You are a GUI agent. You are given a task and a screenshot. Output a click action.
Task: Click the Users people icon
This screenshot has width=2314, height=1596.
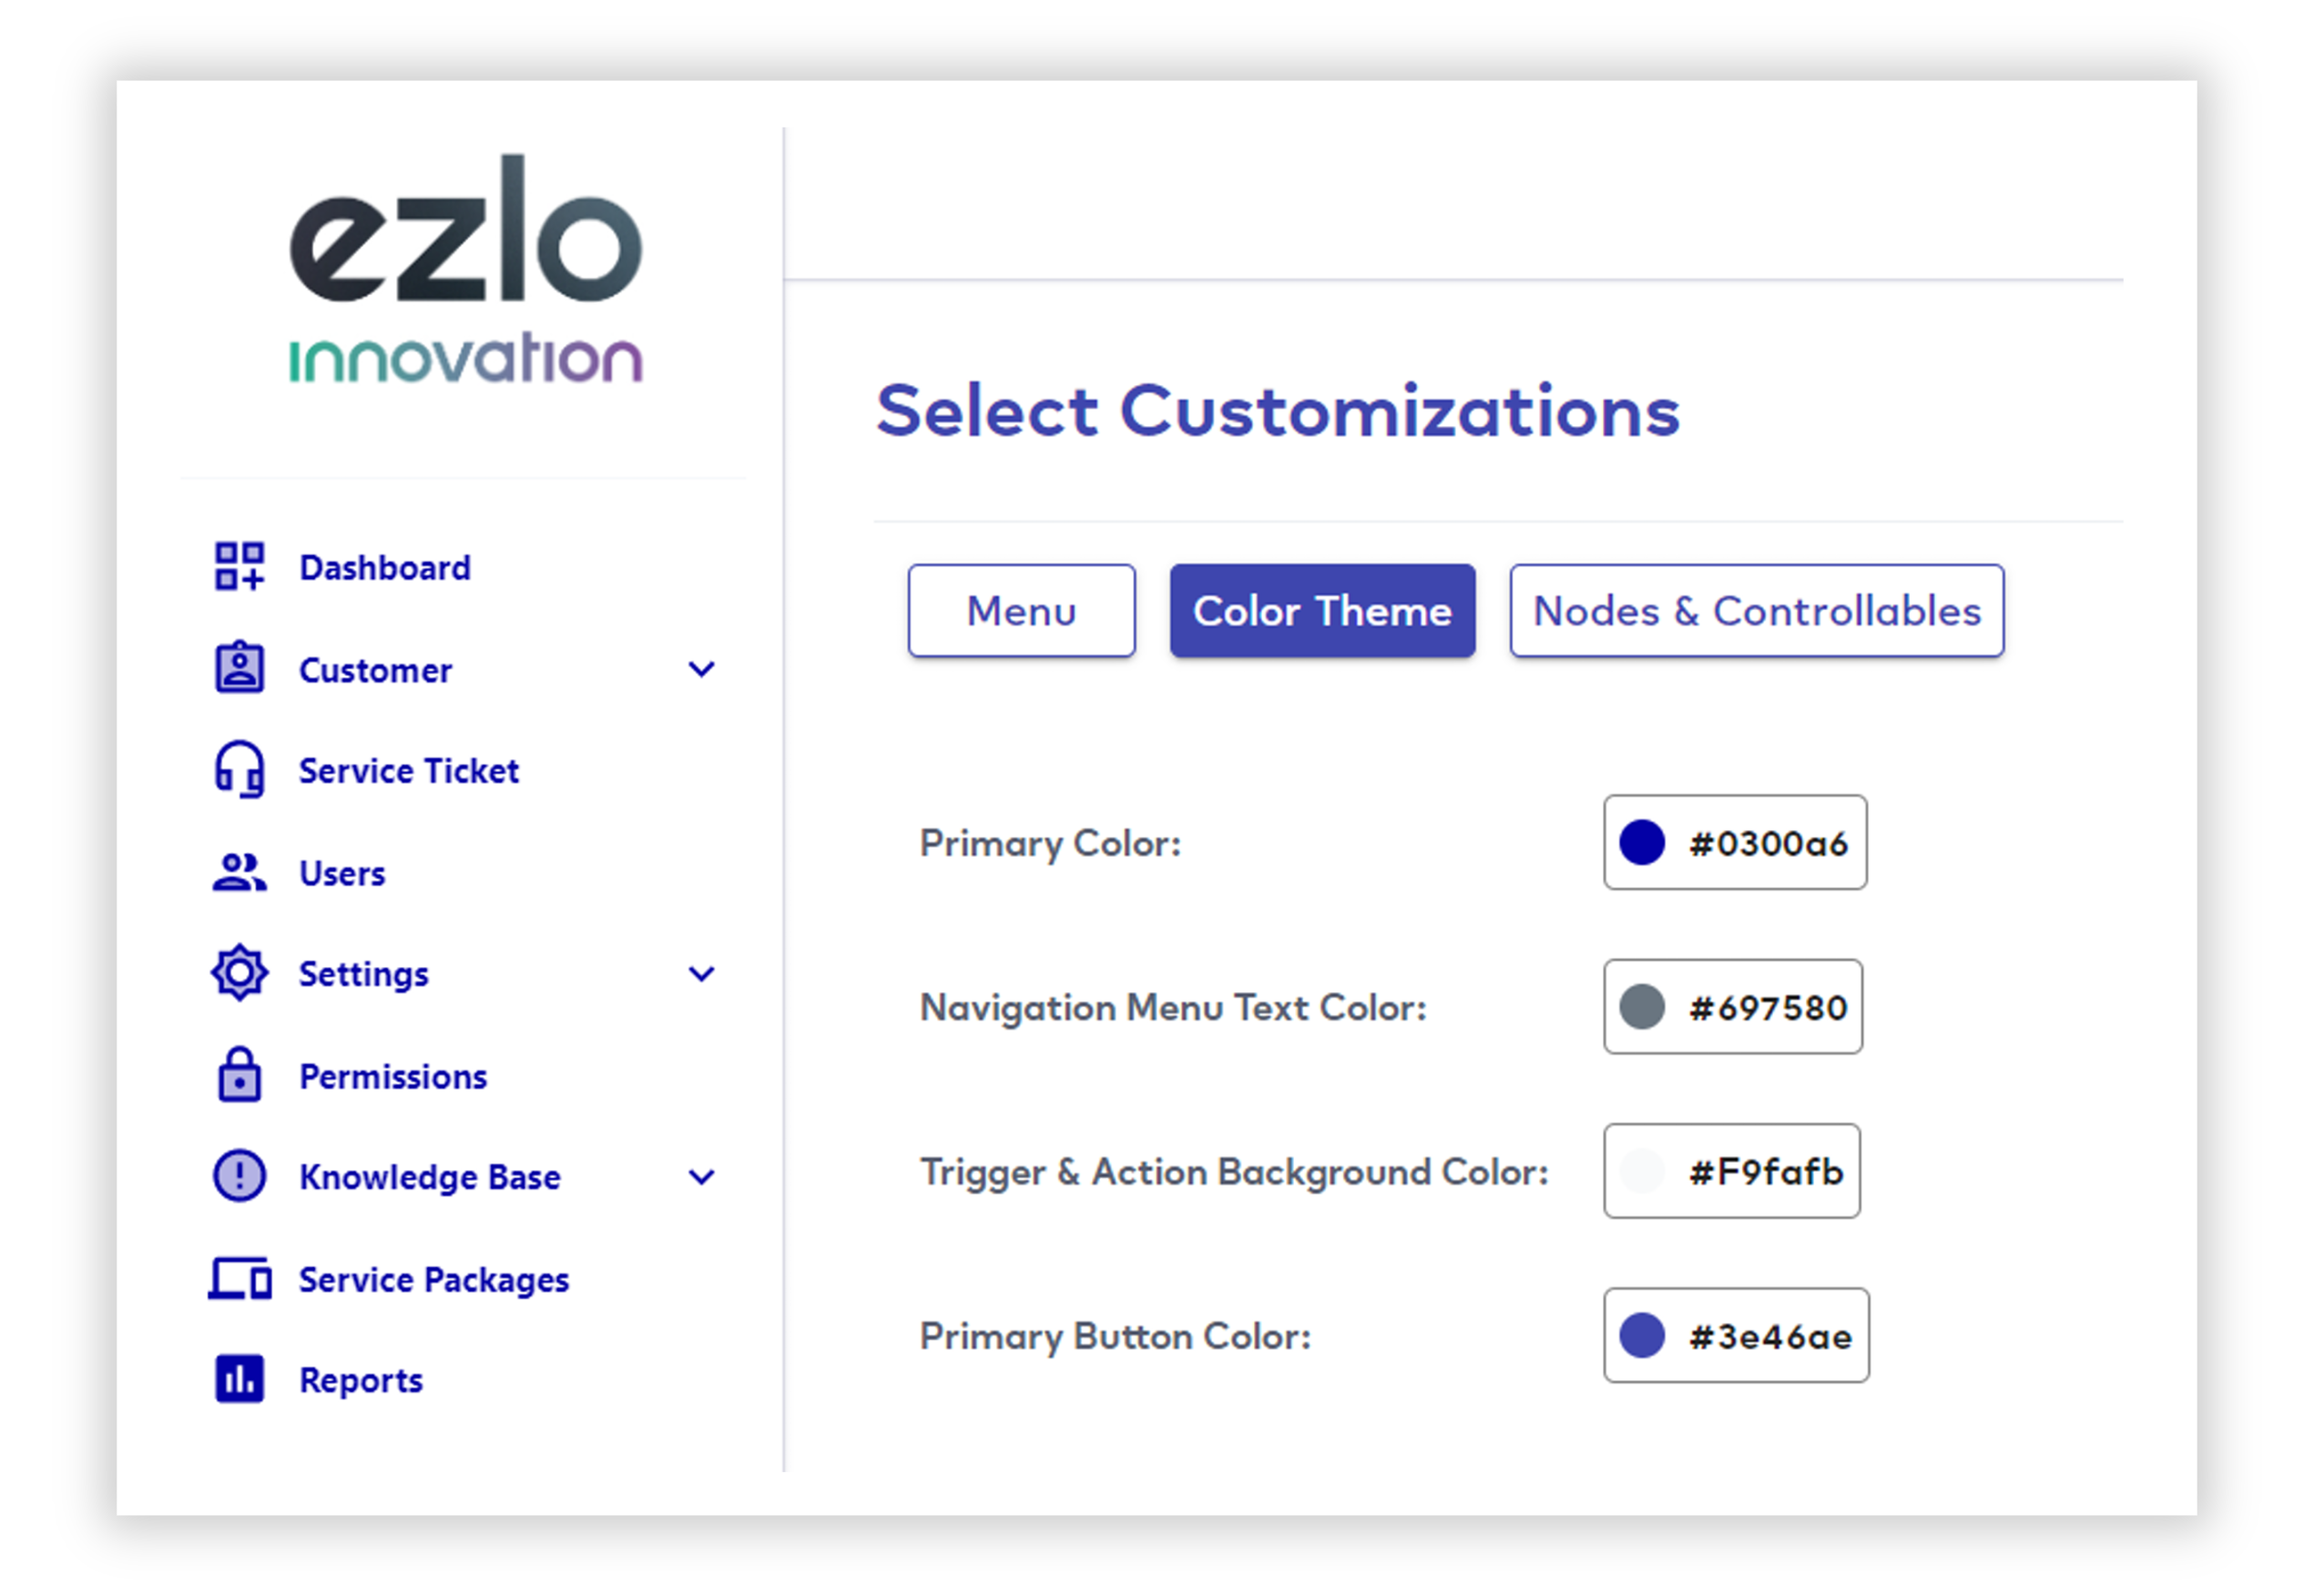coord(239,873)
